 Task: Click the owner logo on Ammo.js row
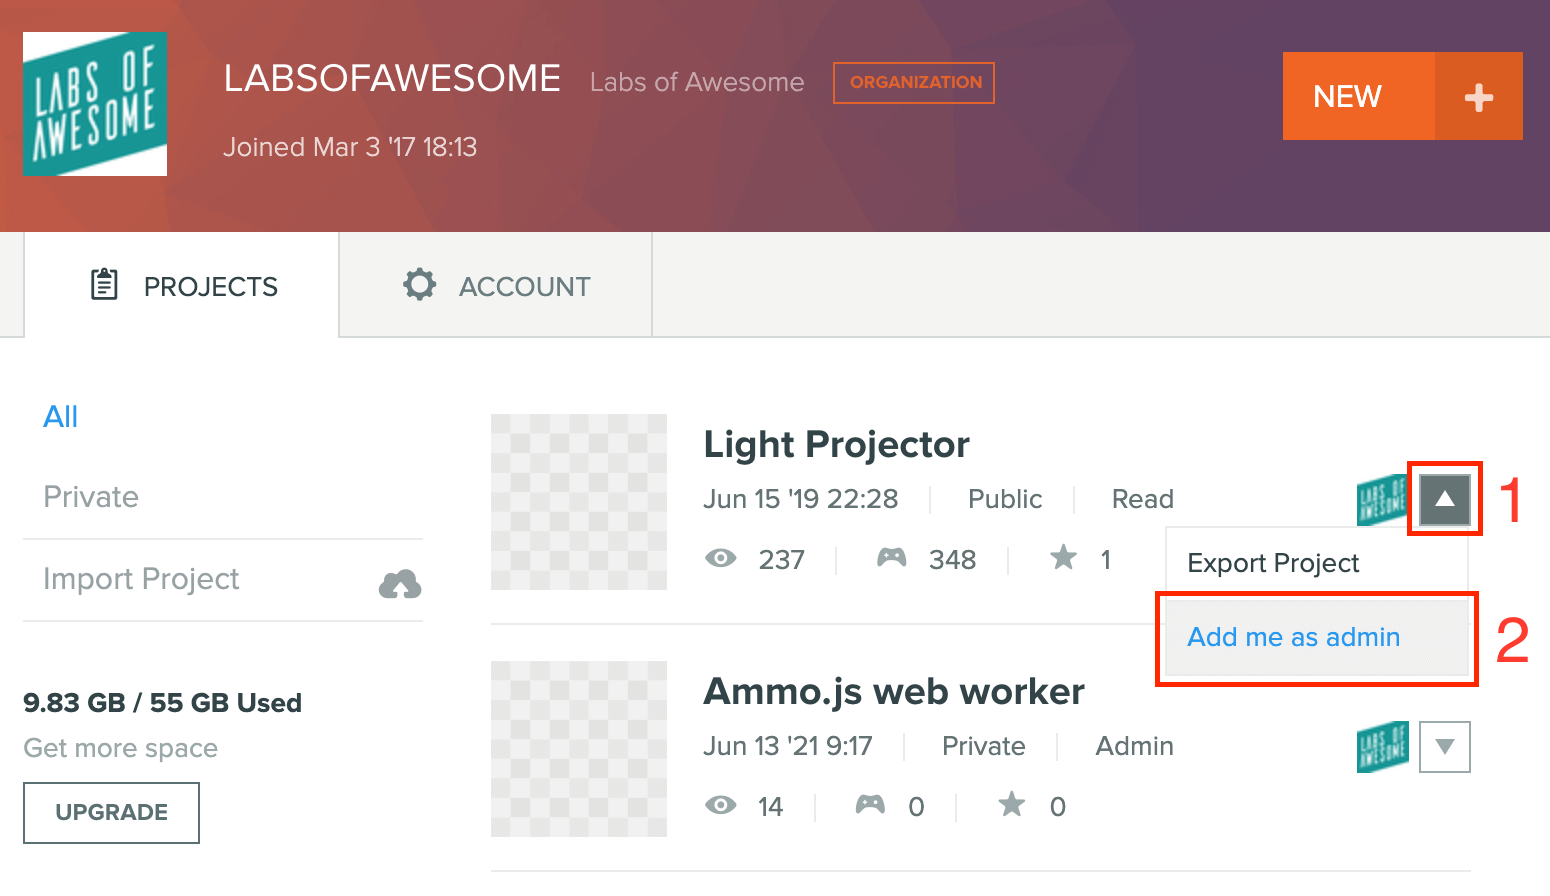coord(1382,747)
